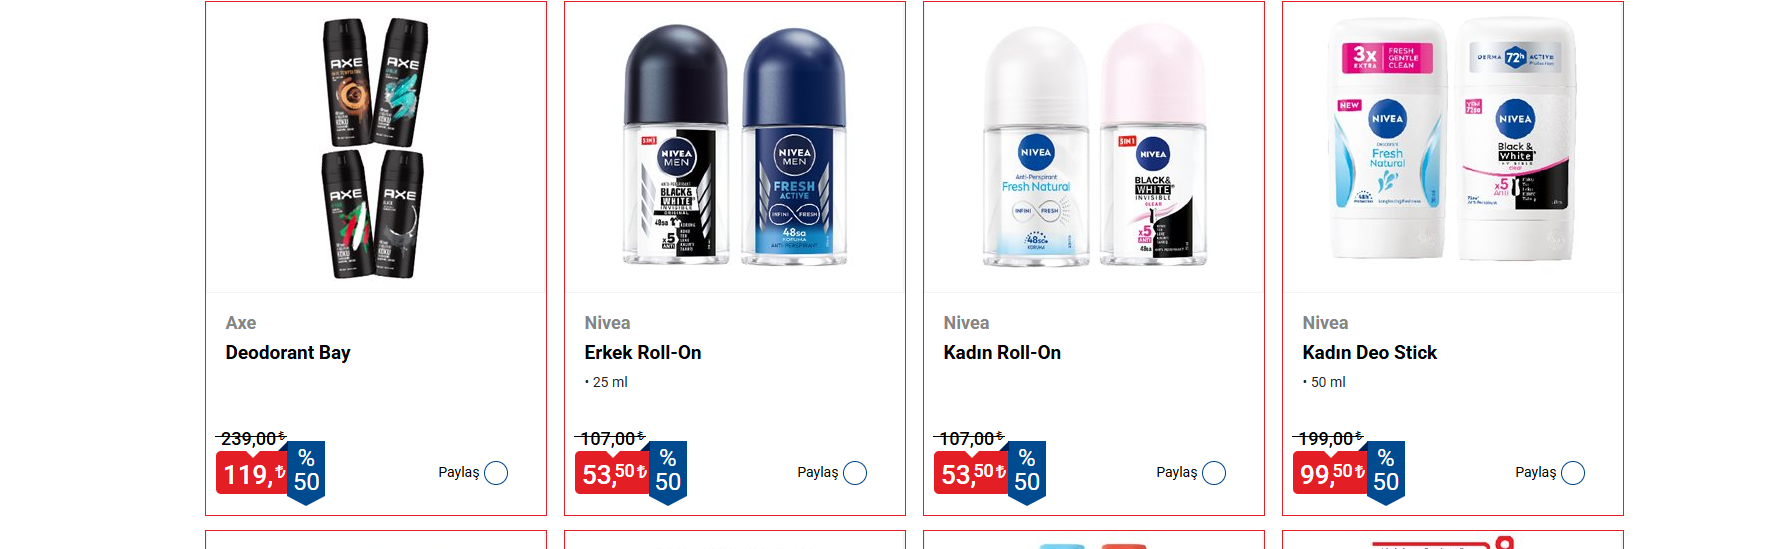Click the Axe brand name
Viewport: 1792px width, 549px height.
[241, 323]
